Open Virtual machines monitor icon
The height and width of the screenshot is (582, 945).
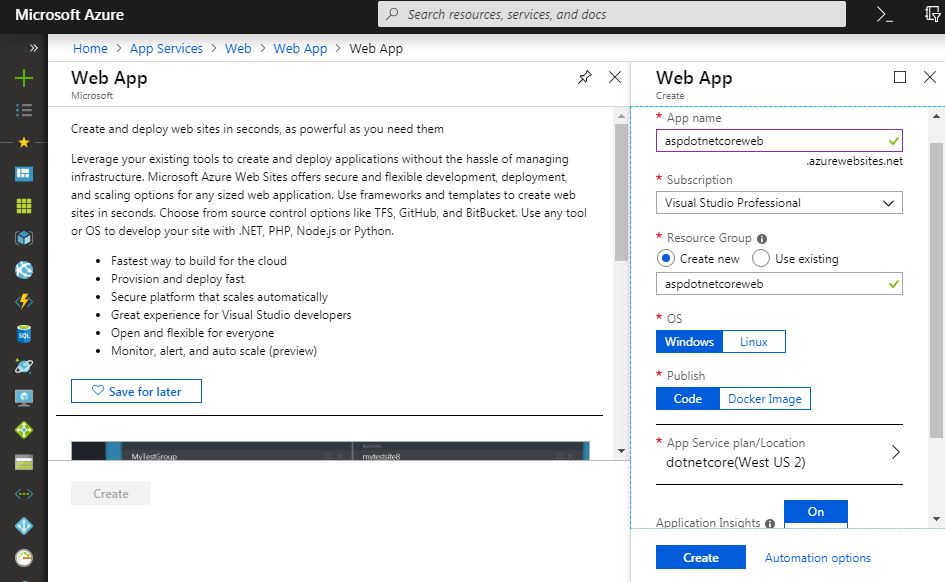24,398
